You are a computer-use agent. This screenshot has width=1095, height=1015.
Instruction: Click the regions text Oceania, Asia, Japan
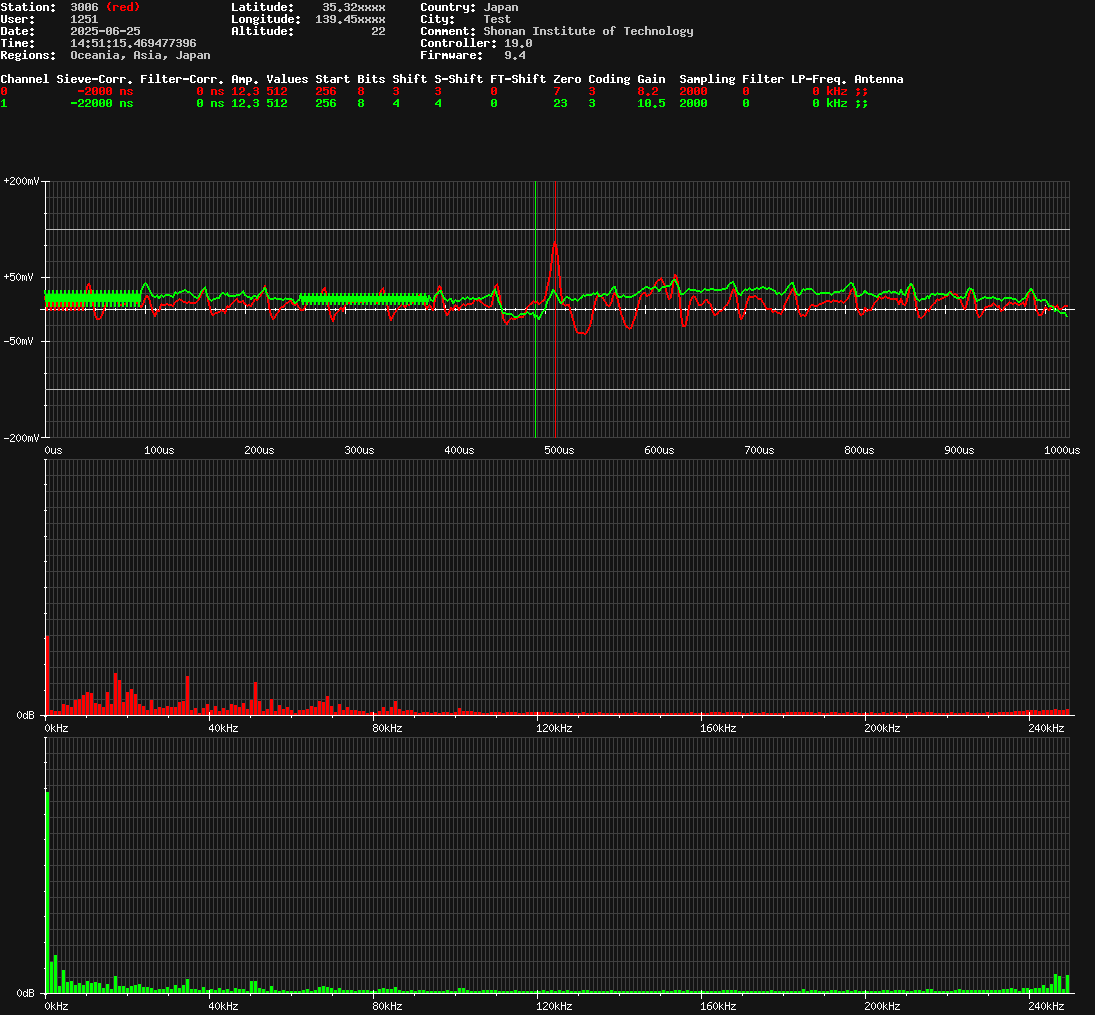pyautogui.click(x=140, y=55)
